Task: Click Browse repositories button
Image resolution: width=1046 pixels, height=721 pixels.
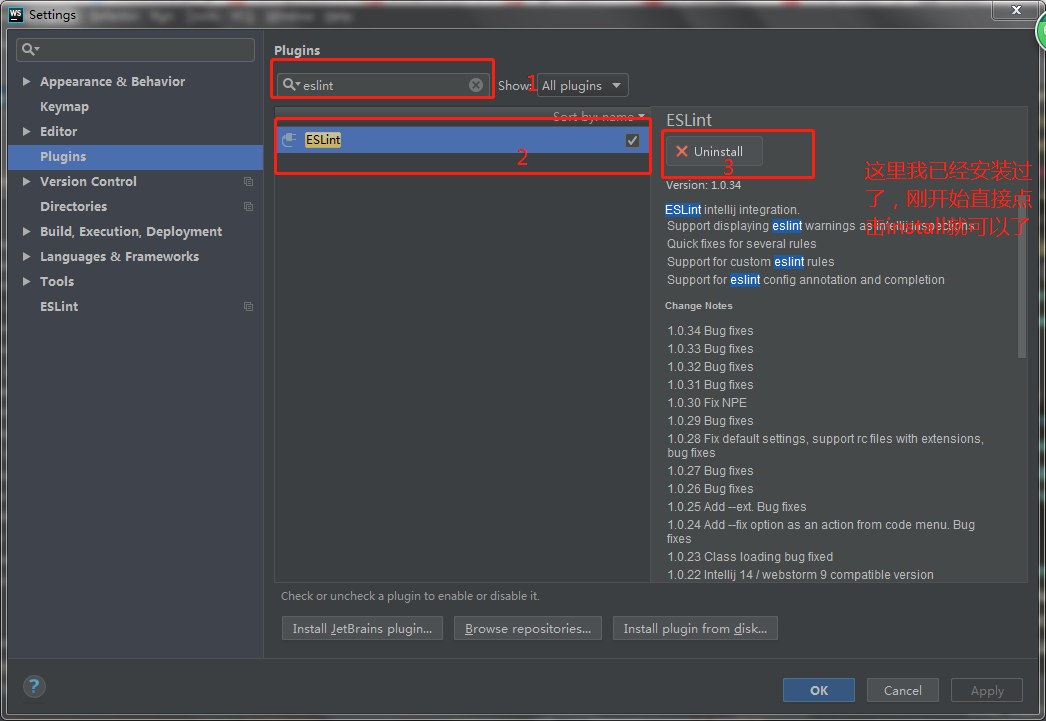Action: [x=528, y=628]
